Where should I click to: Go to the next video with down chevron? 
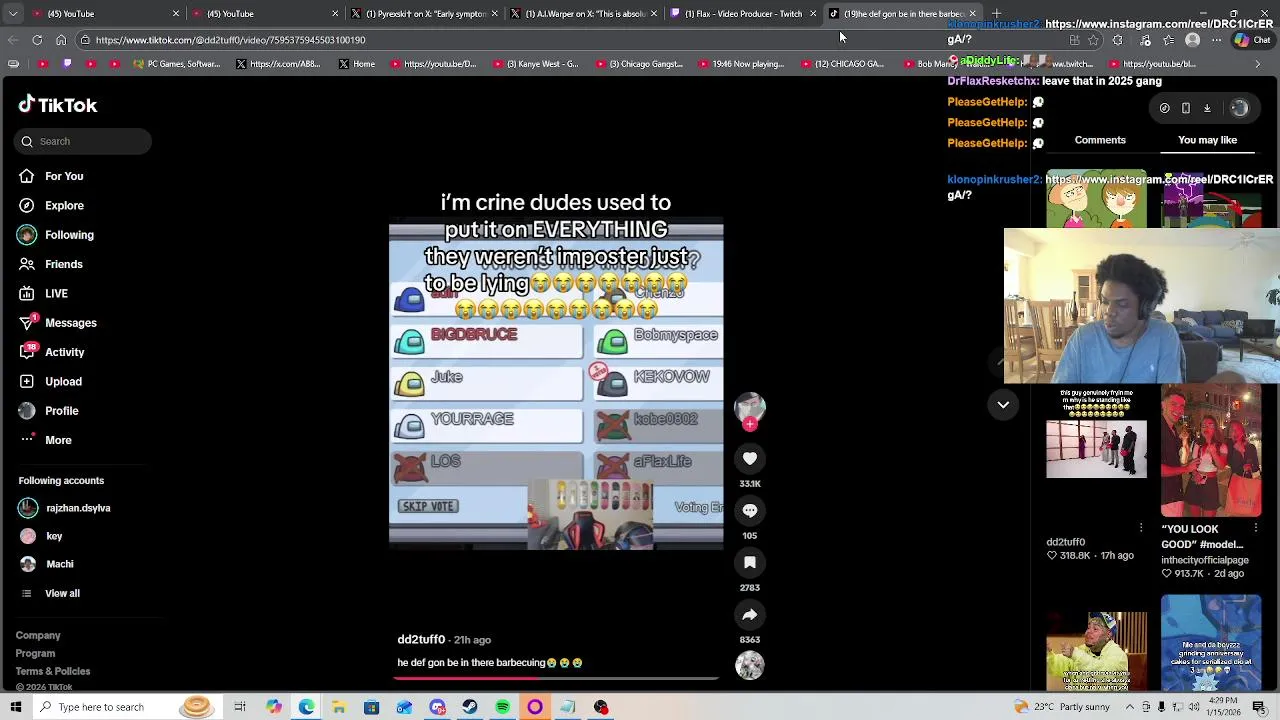[x=1003, y=404]
